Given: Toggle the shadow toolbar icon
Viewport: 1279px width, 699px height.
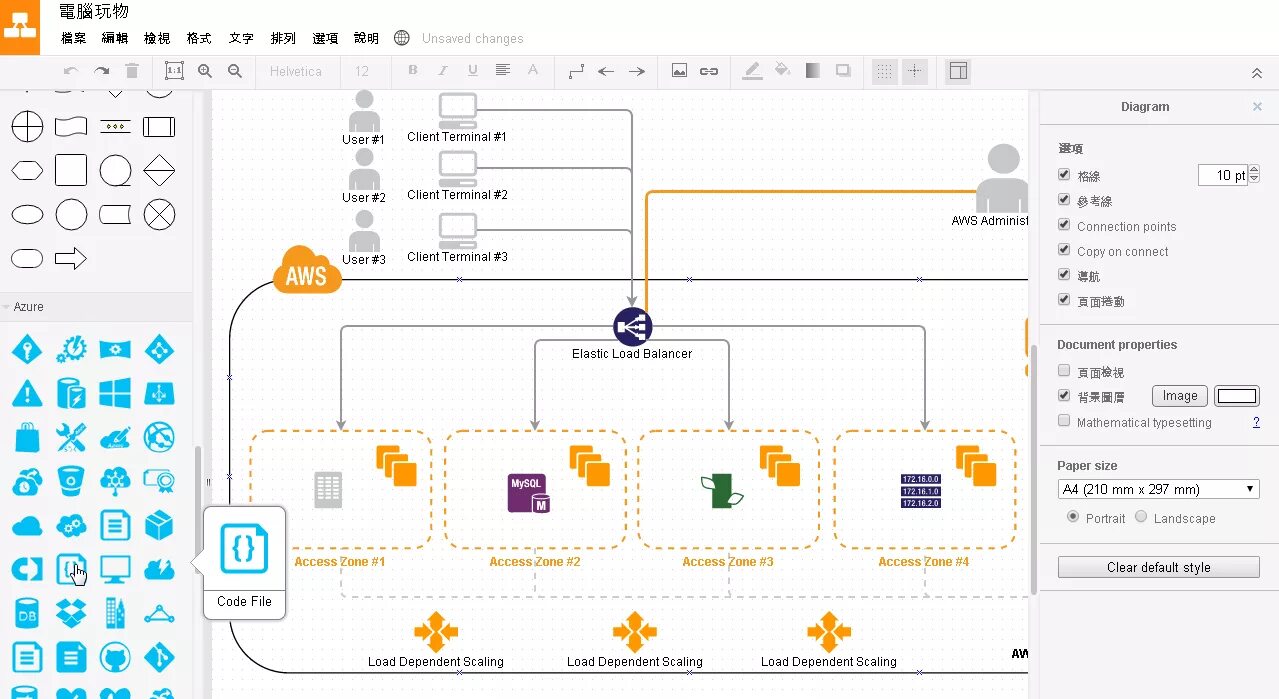Looking at the screenshot, I should tap(843, 71).
